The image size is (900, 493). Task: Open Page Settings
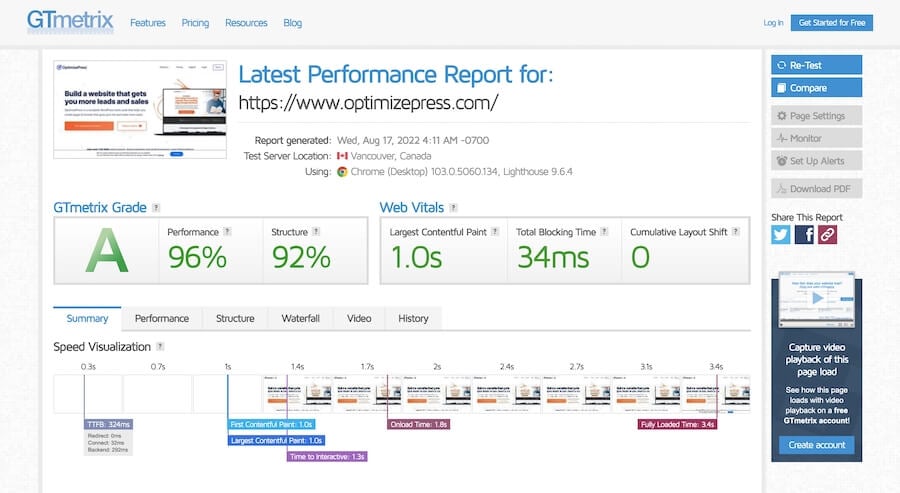pos(816,115)
